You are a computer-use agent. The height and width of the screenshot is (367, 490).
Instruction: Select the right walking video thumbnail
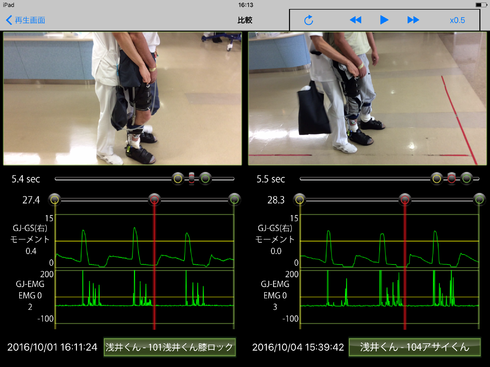[x=367, y=98]
